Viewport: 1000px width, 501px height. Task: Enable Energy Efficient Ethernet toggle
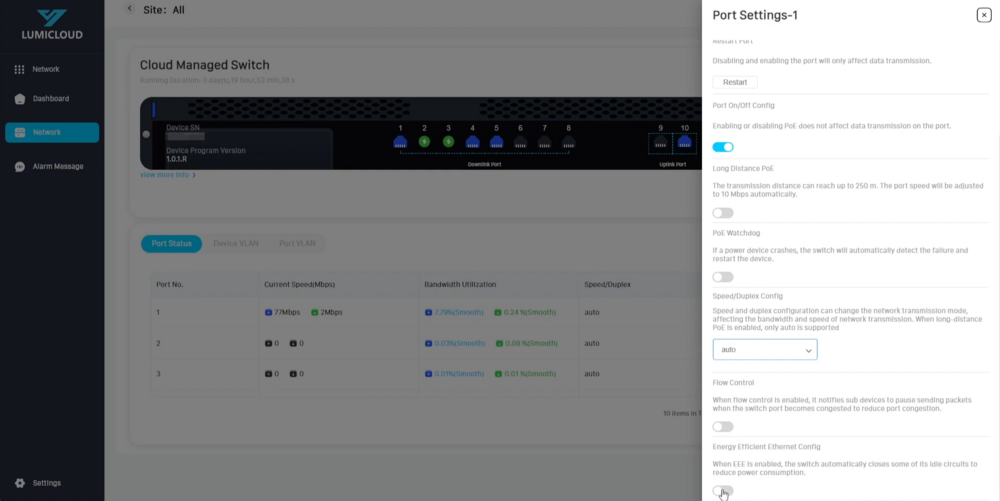coord(723,491)
